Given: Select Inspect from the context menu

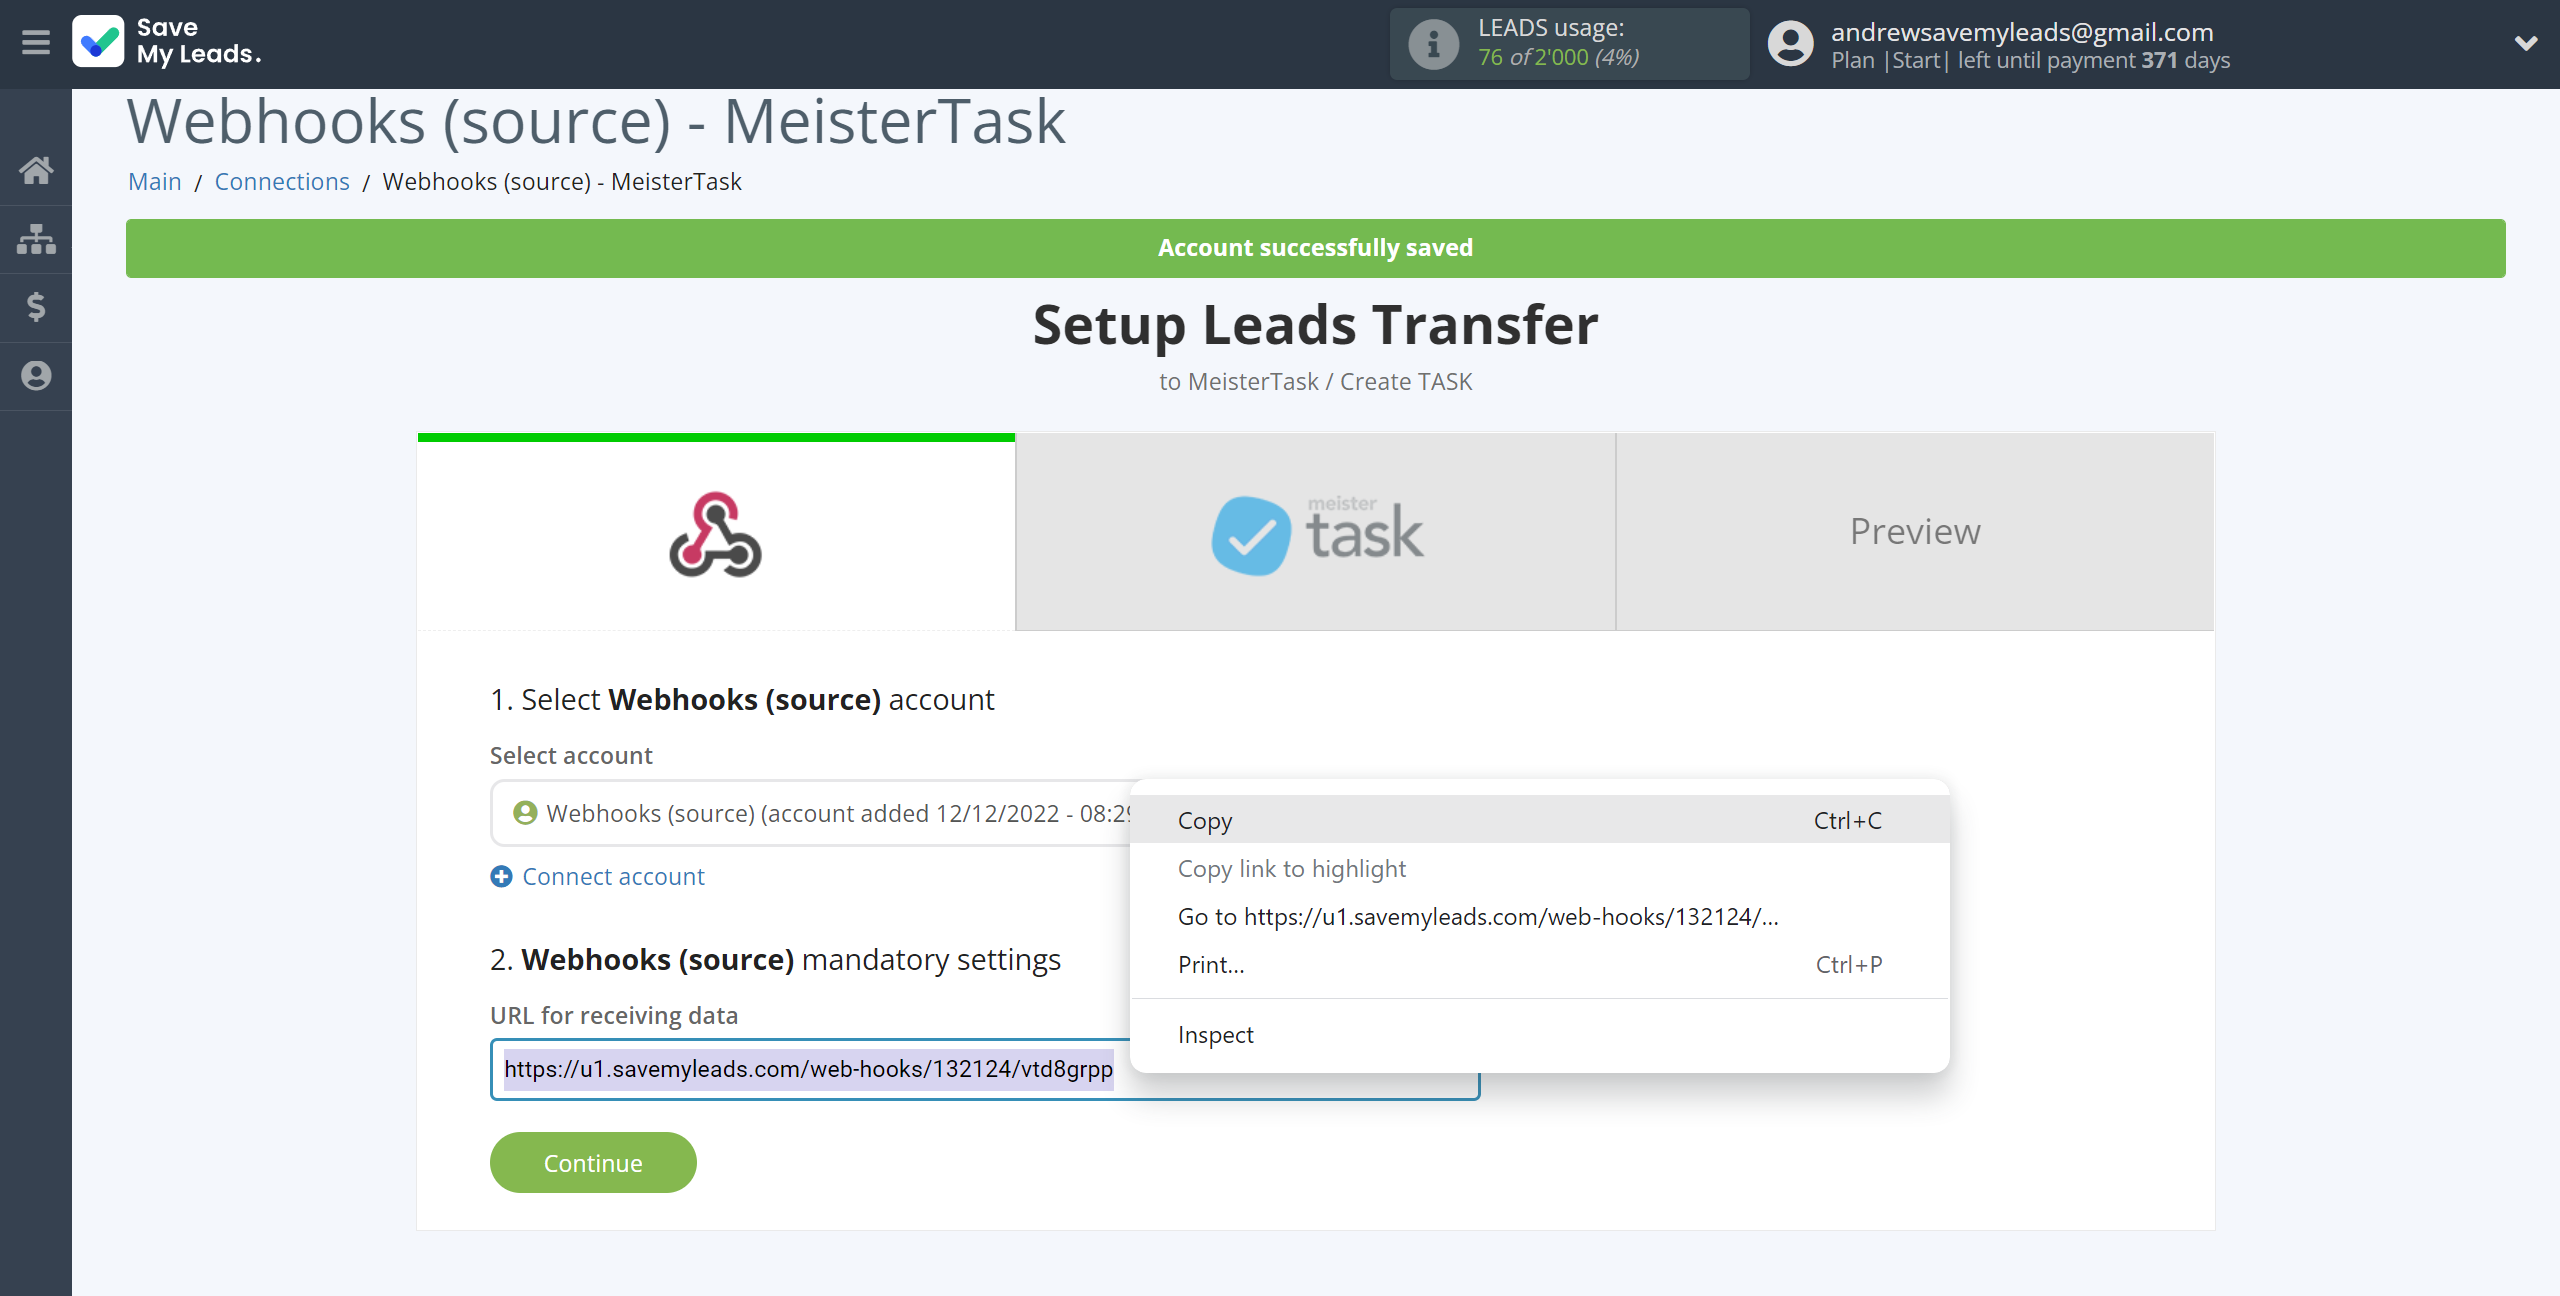Looking at the screenshot, I should click(x=1215, y=1033).
